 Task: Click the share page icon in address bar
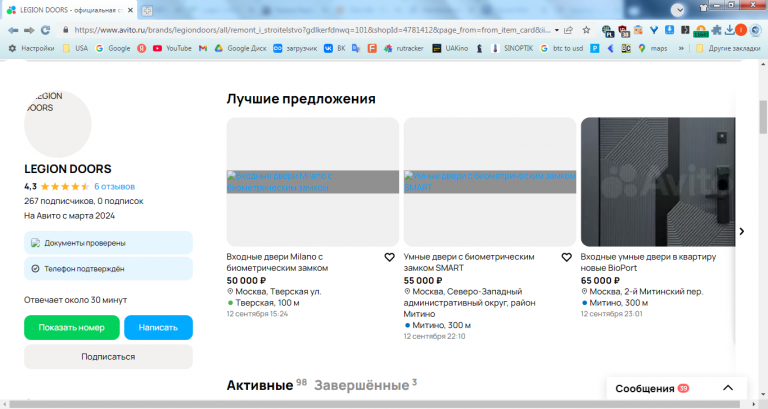pos(569,30)
